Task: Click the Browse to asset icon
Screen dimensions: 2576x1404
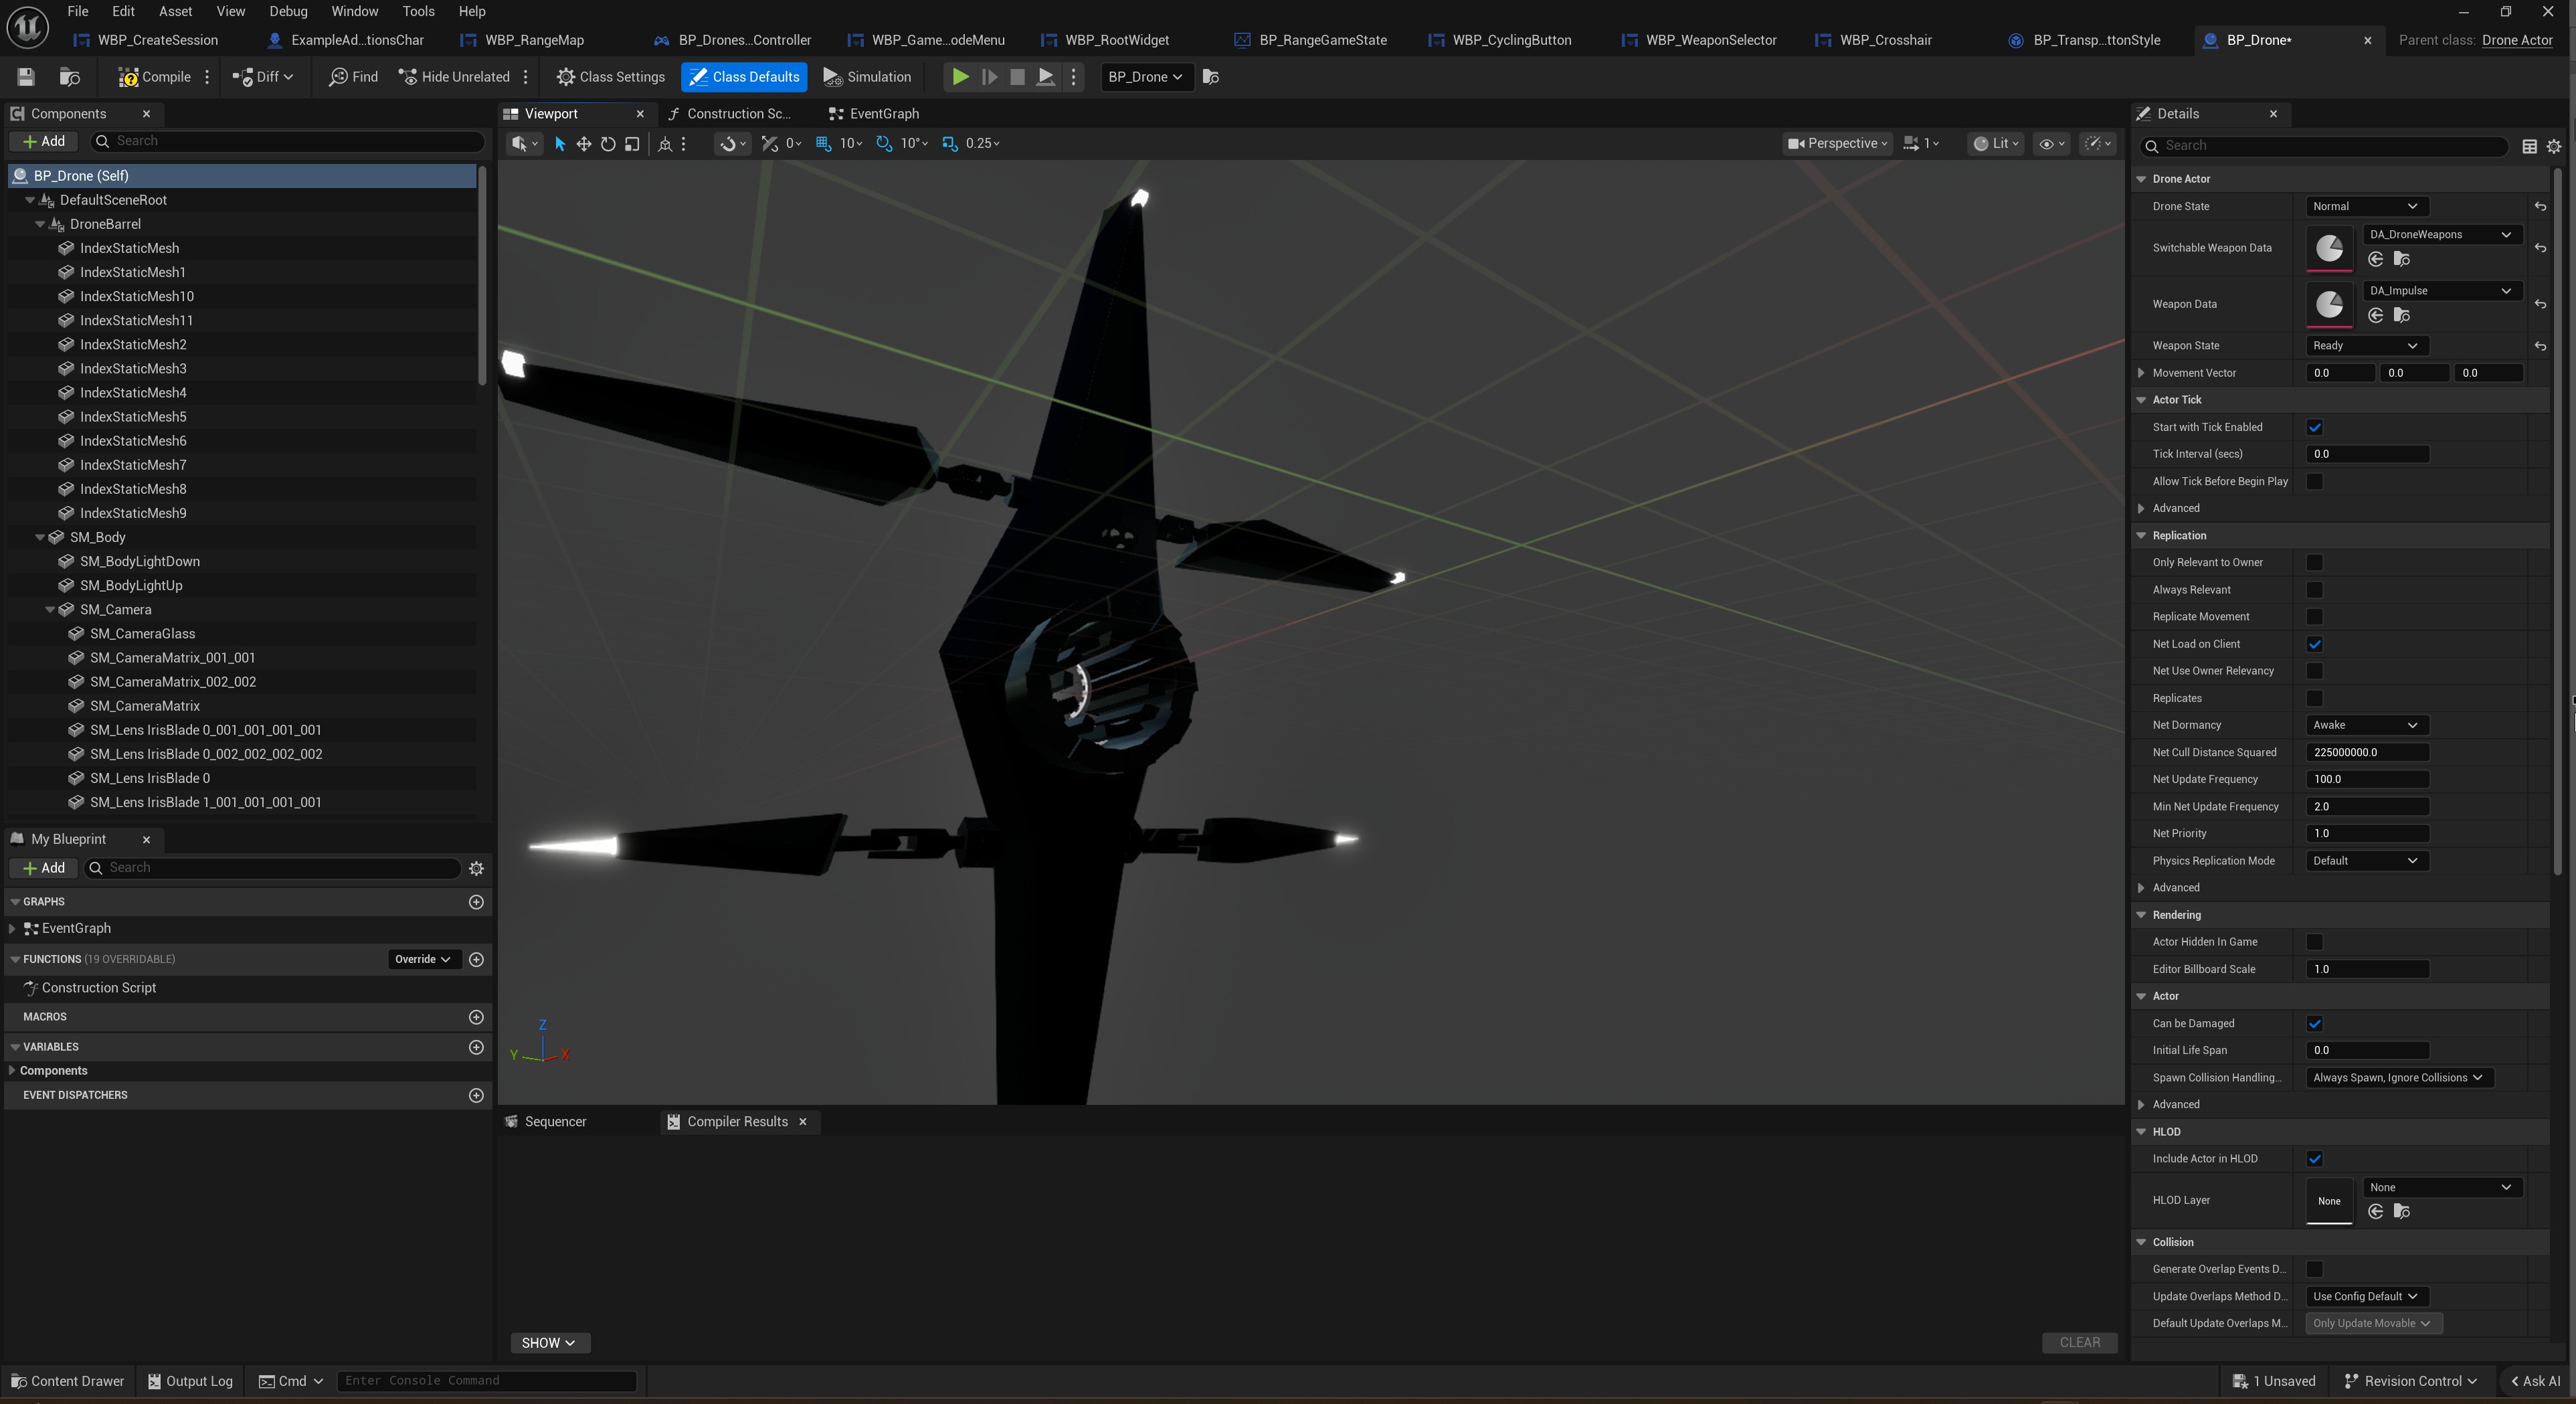Action: coord(69,77)
